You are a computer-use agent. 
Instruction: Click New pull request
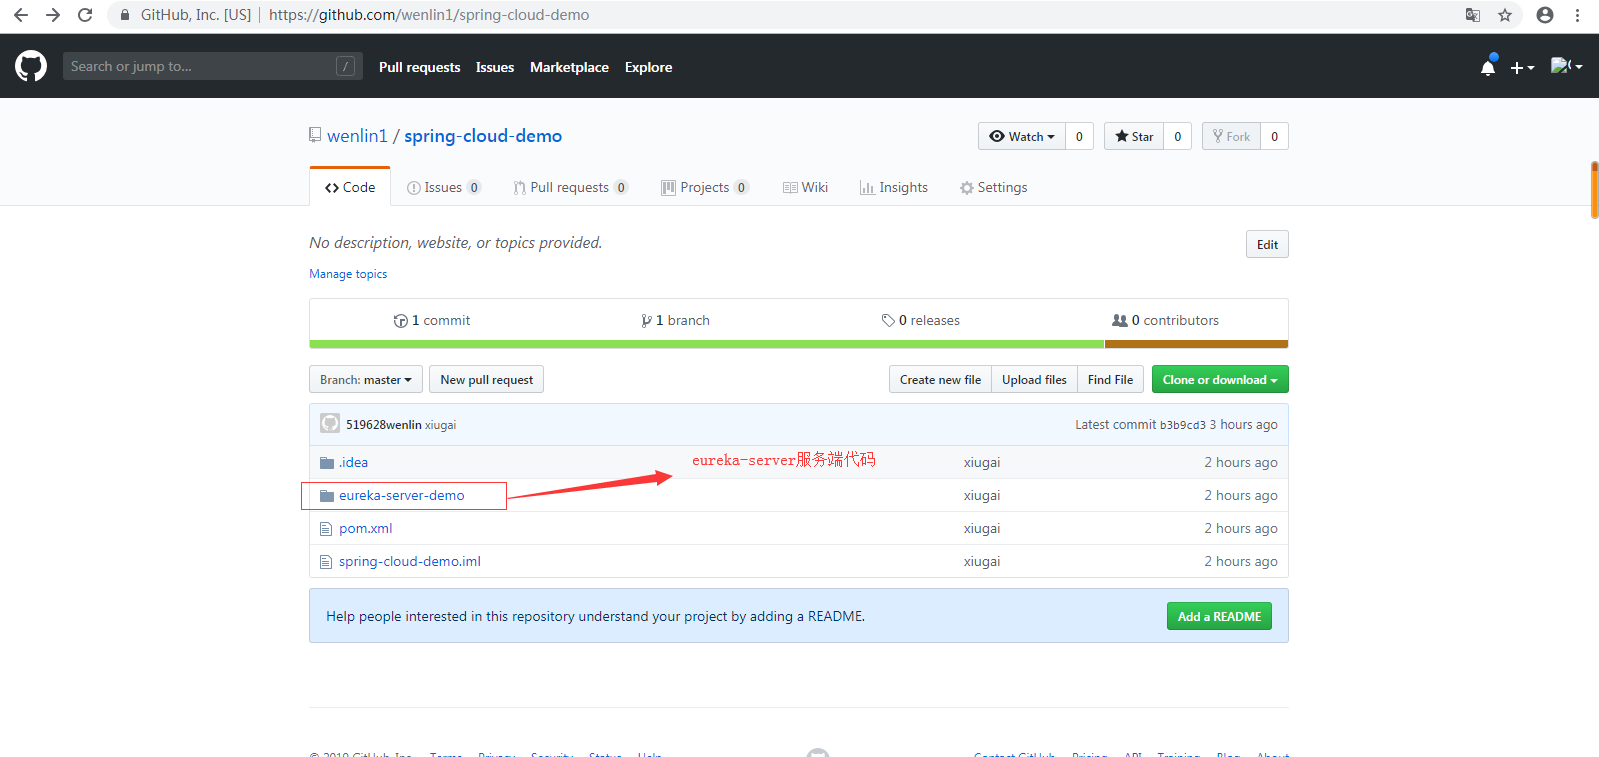pyautogui.click(x=487, y=379)
